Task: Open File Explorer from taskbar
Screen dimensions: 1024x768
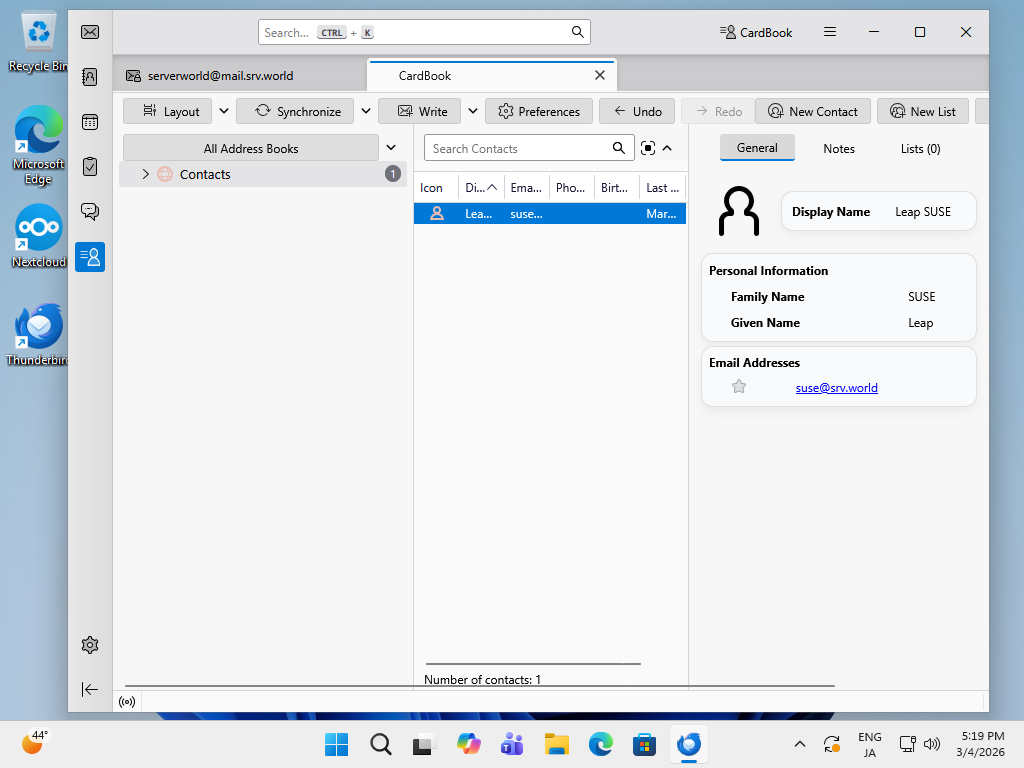Action: click(x=556, y=744)
